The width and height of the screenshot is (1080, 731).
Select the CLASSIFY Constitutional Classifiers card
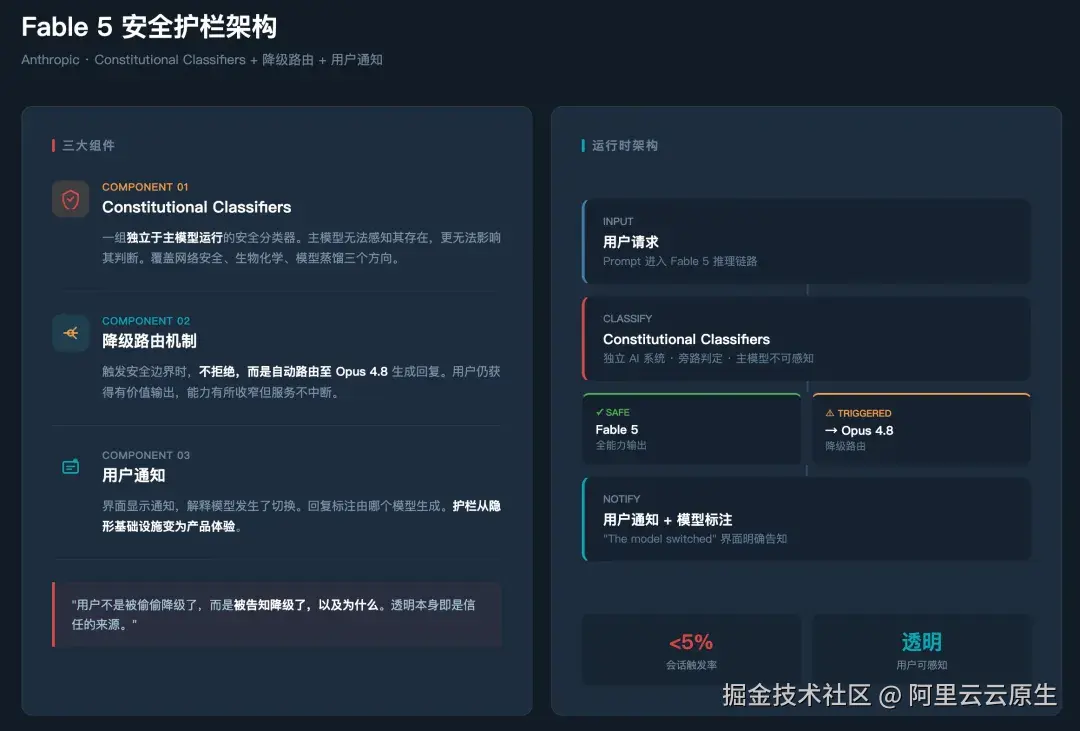(x=806, y=338)
